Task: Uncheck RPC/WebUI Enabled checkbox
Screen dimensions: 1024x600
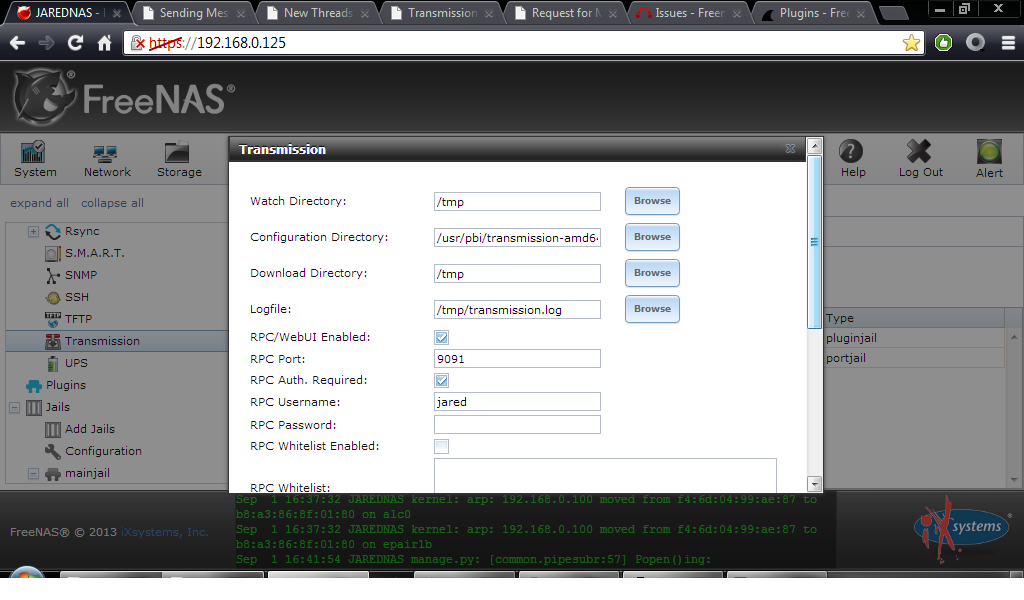Action: pos(441,338)
